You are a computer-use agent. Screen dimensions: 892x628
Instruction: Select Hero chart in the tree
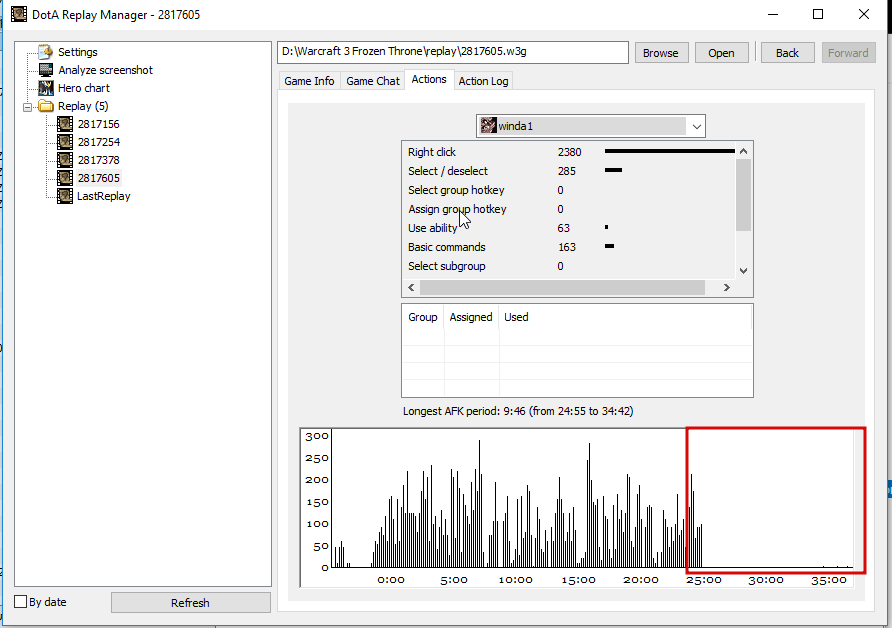click(x=84, y=88)
